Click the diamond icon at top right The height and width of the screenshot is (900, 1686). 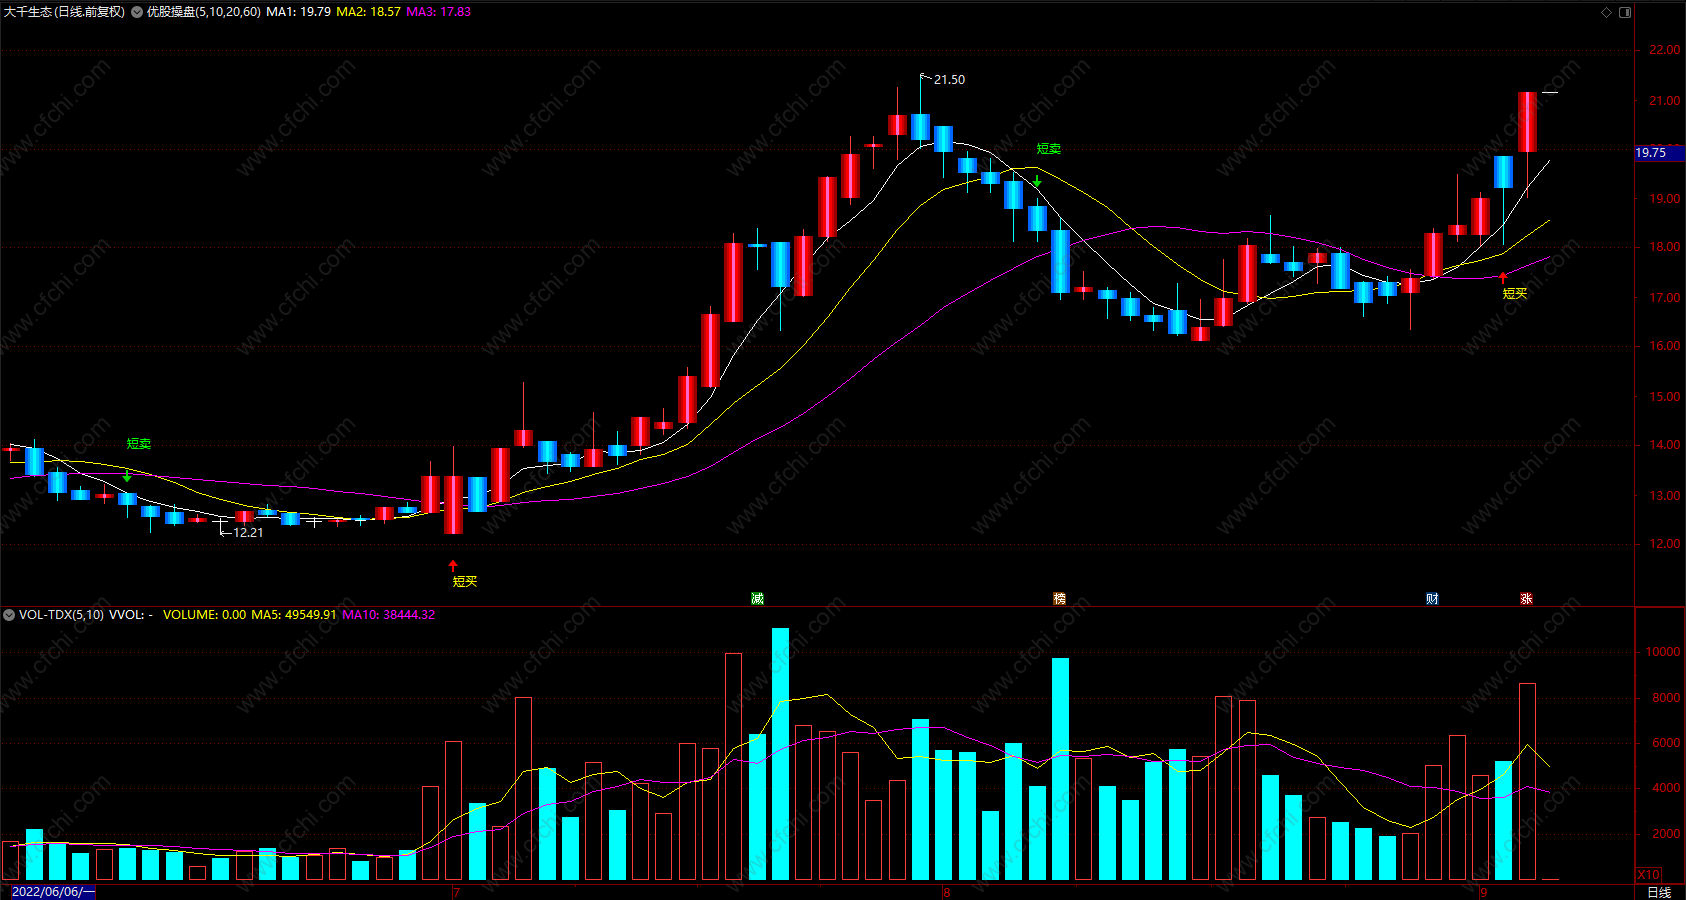[1607, 12]
